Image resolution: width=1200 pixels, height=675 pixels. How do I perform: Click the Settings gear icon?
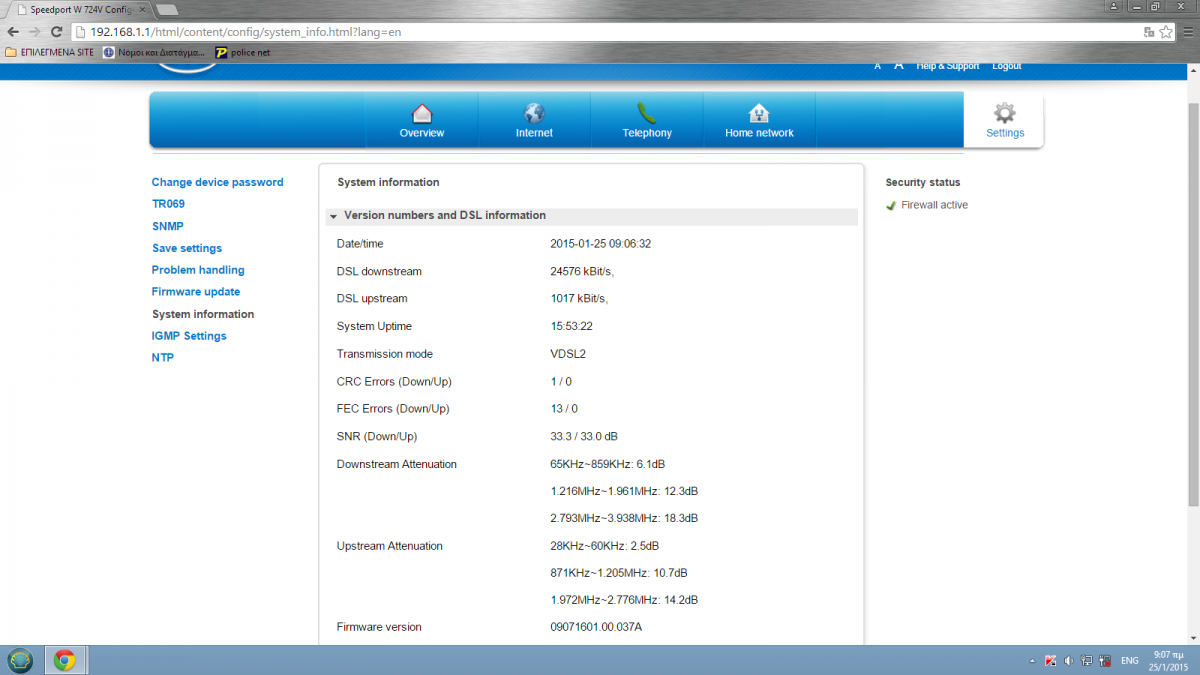pyautogui.click(x=1004, y=113)
